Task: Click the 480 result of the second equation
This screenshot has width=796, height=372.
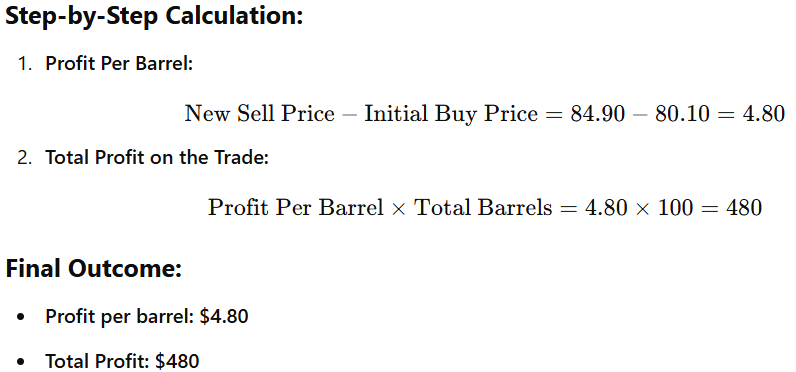Action: (744, 208)
